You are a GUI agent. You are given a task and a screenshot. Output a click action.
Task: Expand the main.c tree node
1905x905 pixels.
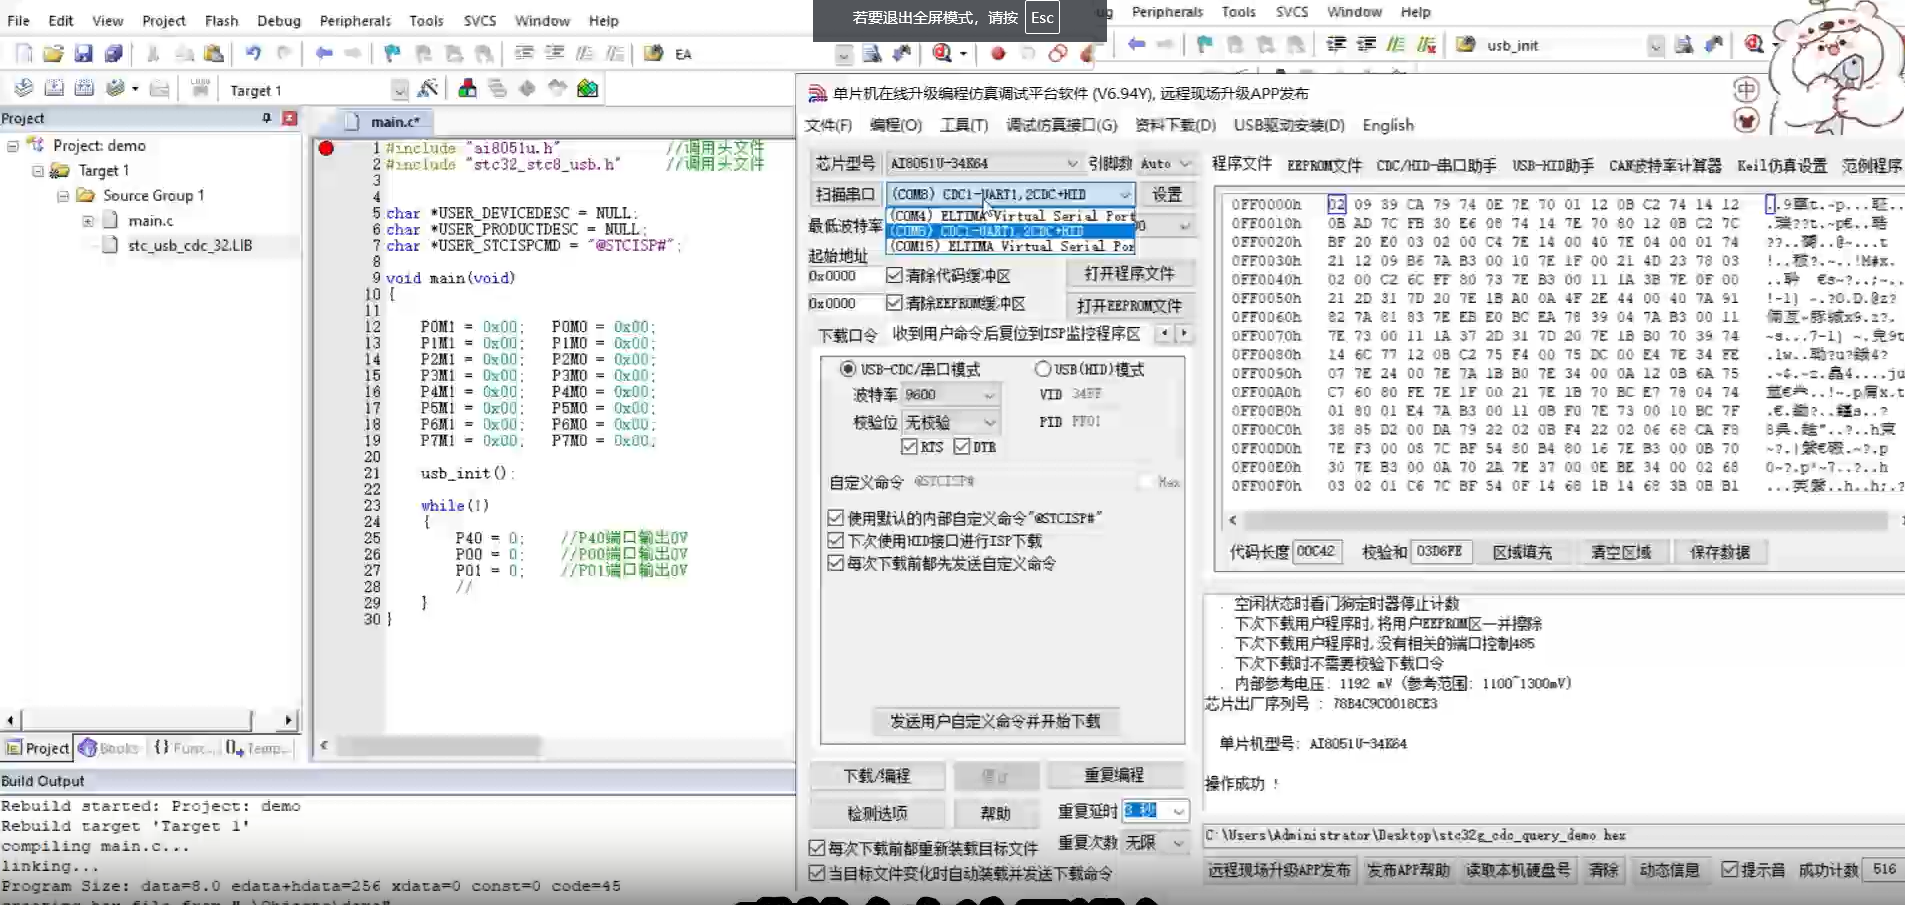pos(88,221)
